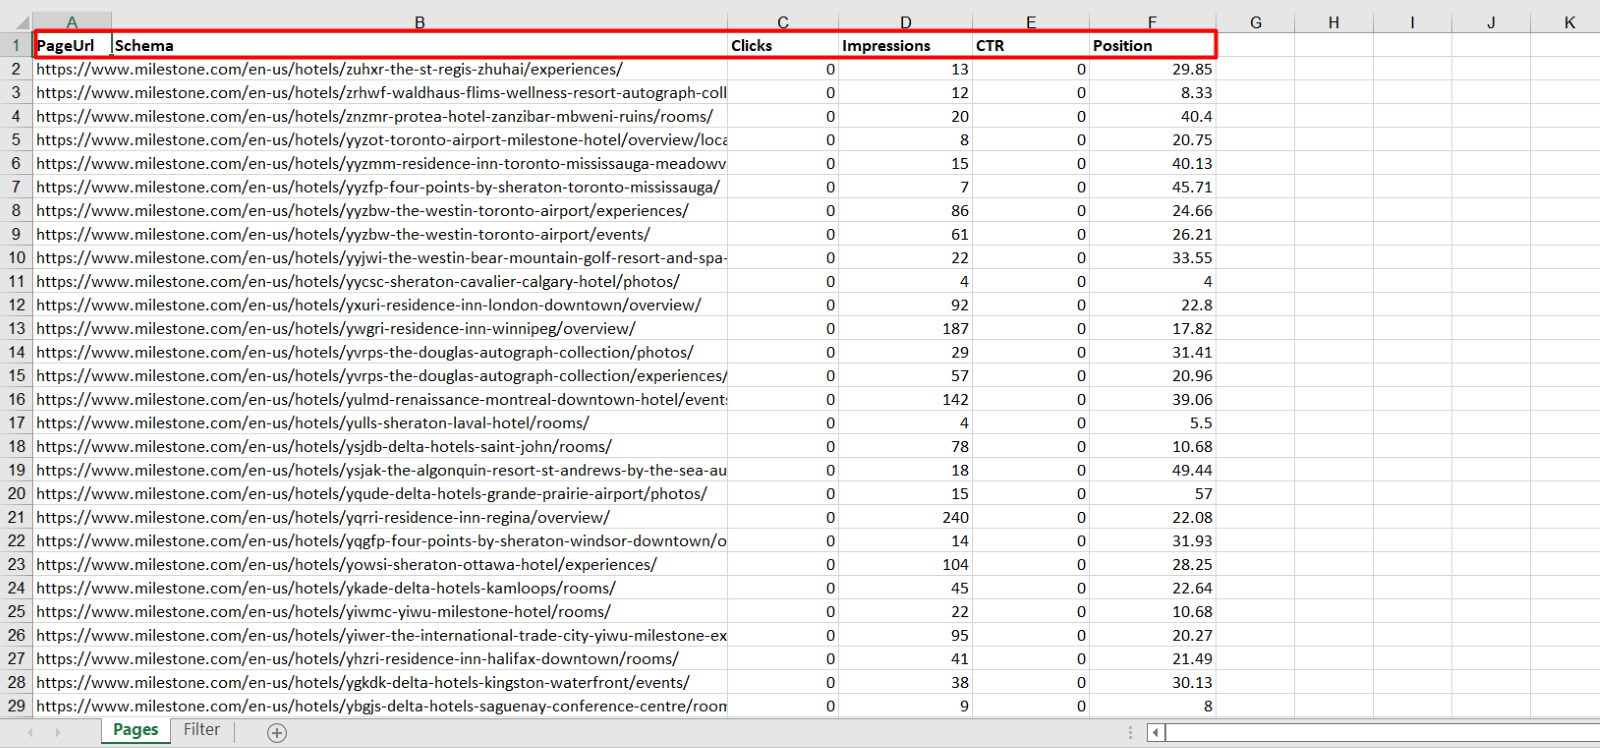The image size is (1600, 748).
Task: Select row 25 header
Action: click(16, 612)
